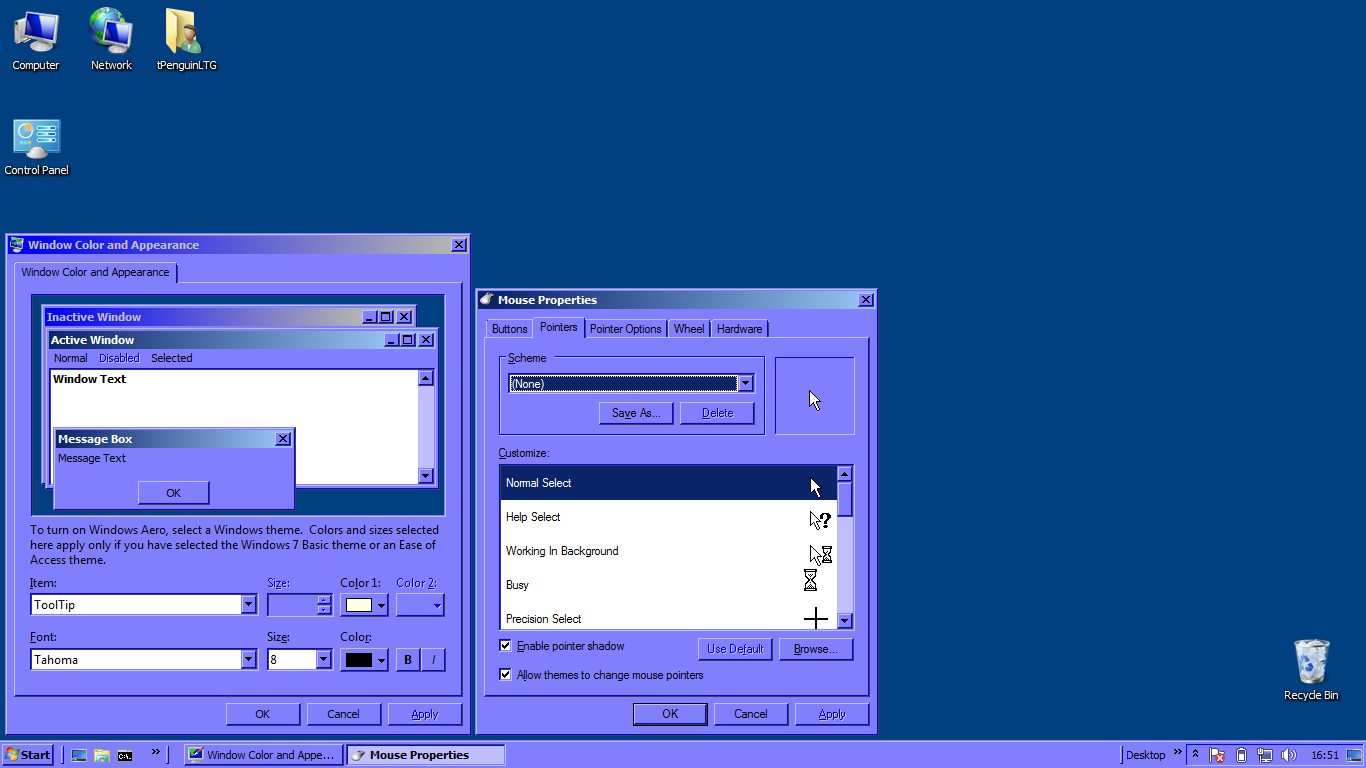Click the preview Message Box OK button
Screen dimensions: 1366x768
click(174, 493)
